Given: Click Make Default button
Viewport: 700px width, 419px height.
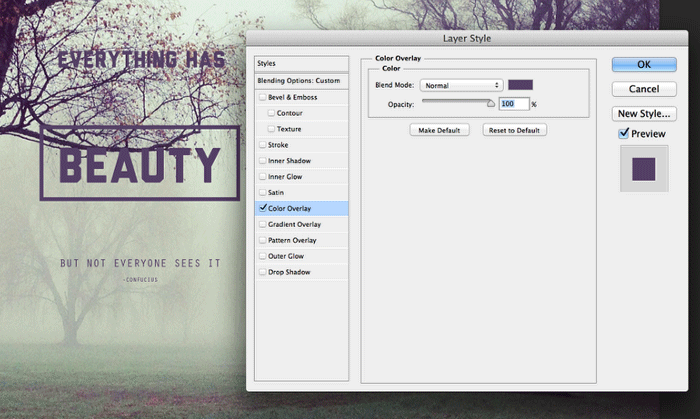Looking at the screenshot, I should click(440, 130).
